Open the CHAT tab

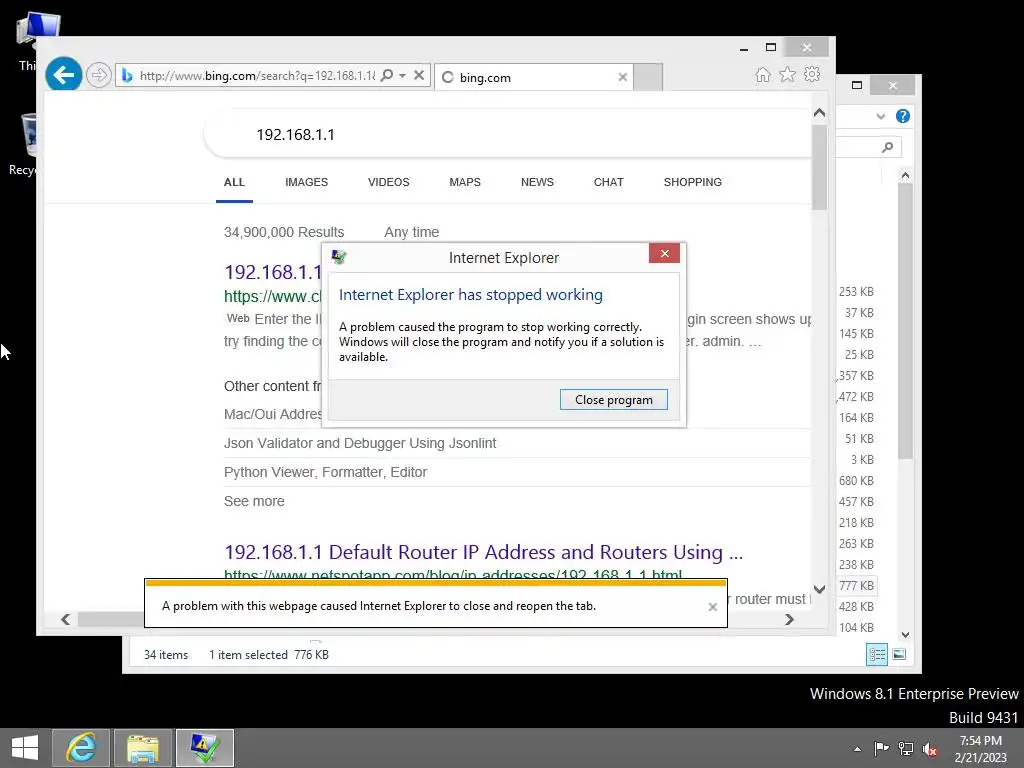[x=609, y=182]
